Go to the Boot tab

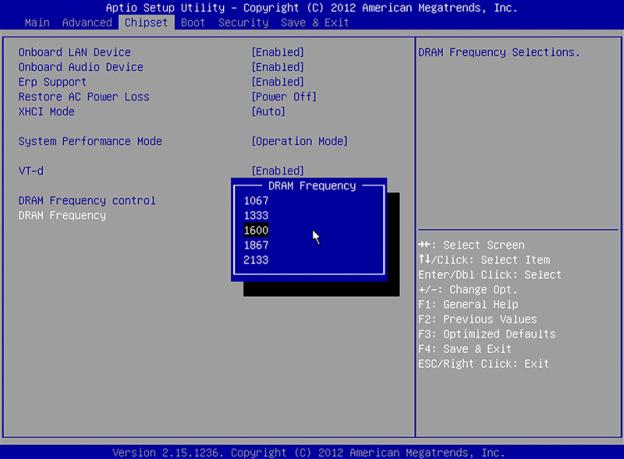(x=193, y=23)
